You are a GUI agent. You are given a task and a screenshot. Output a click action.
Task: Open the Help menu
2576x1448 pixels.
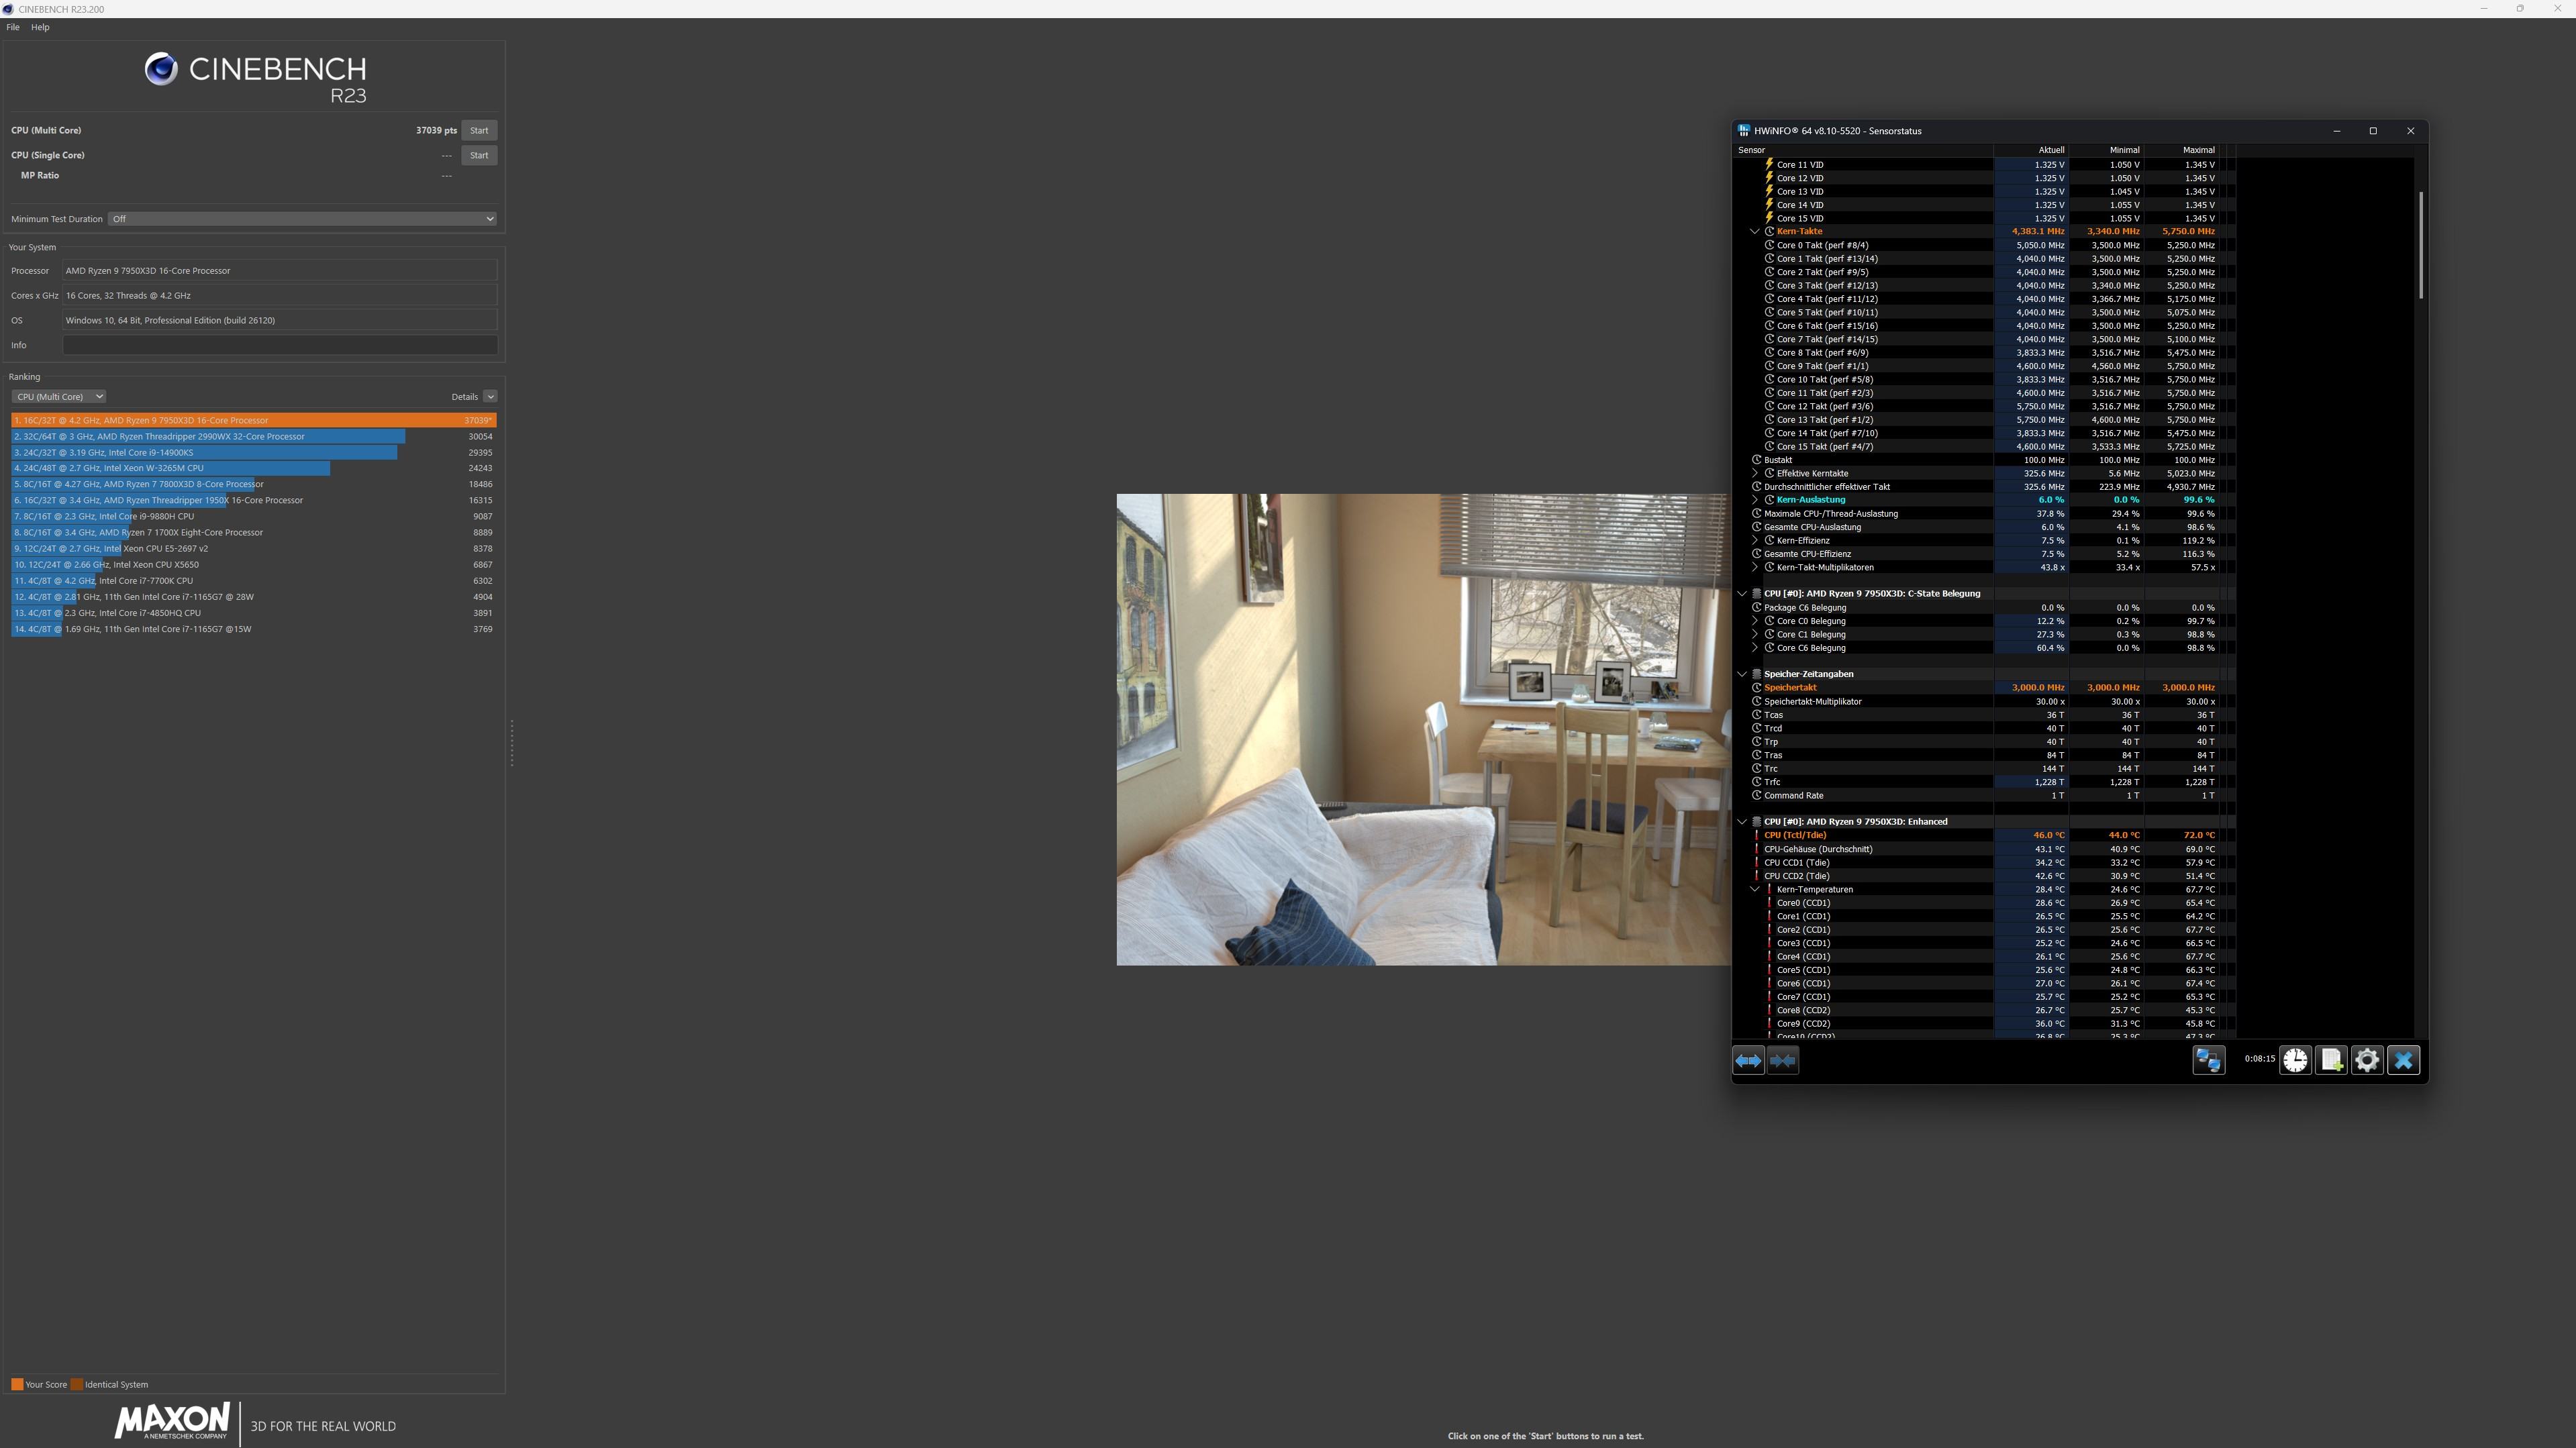point(40,27)
